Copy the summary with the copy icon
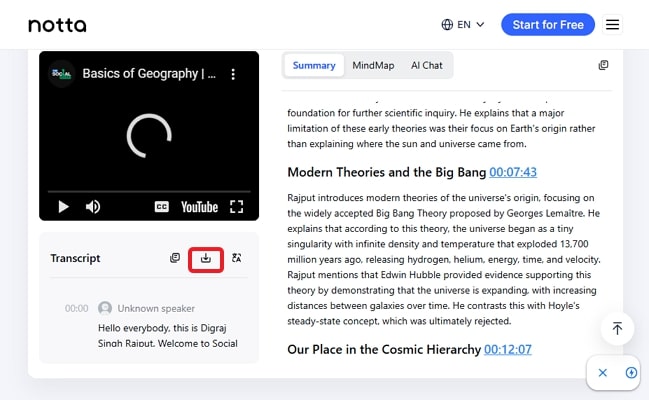This screenshot has height=400, width=649. (x=603, y=66)
